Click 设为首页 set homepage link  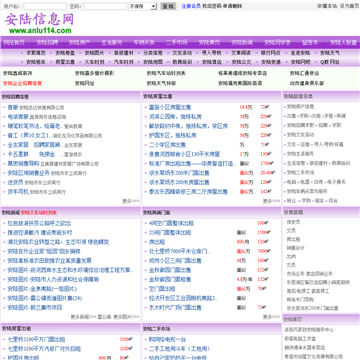click(x=349, y=6)
